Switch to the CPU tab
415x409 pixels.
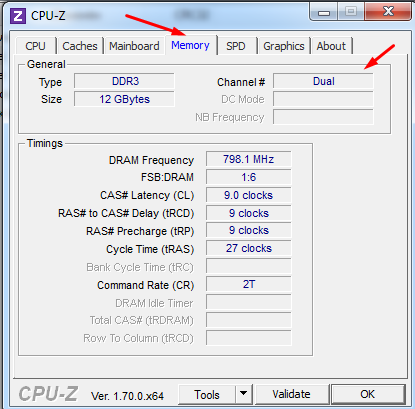click(35, 46)
